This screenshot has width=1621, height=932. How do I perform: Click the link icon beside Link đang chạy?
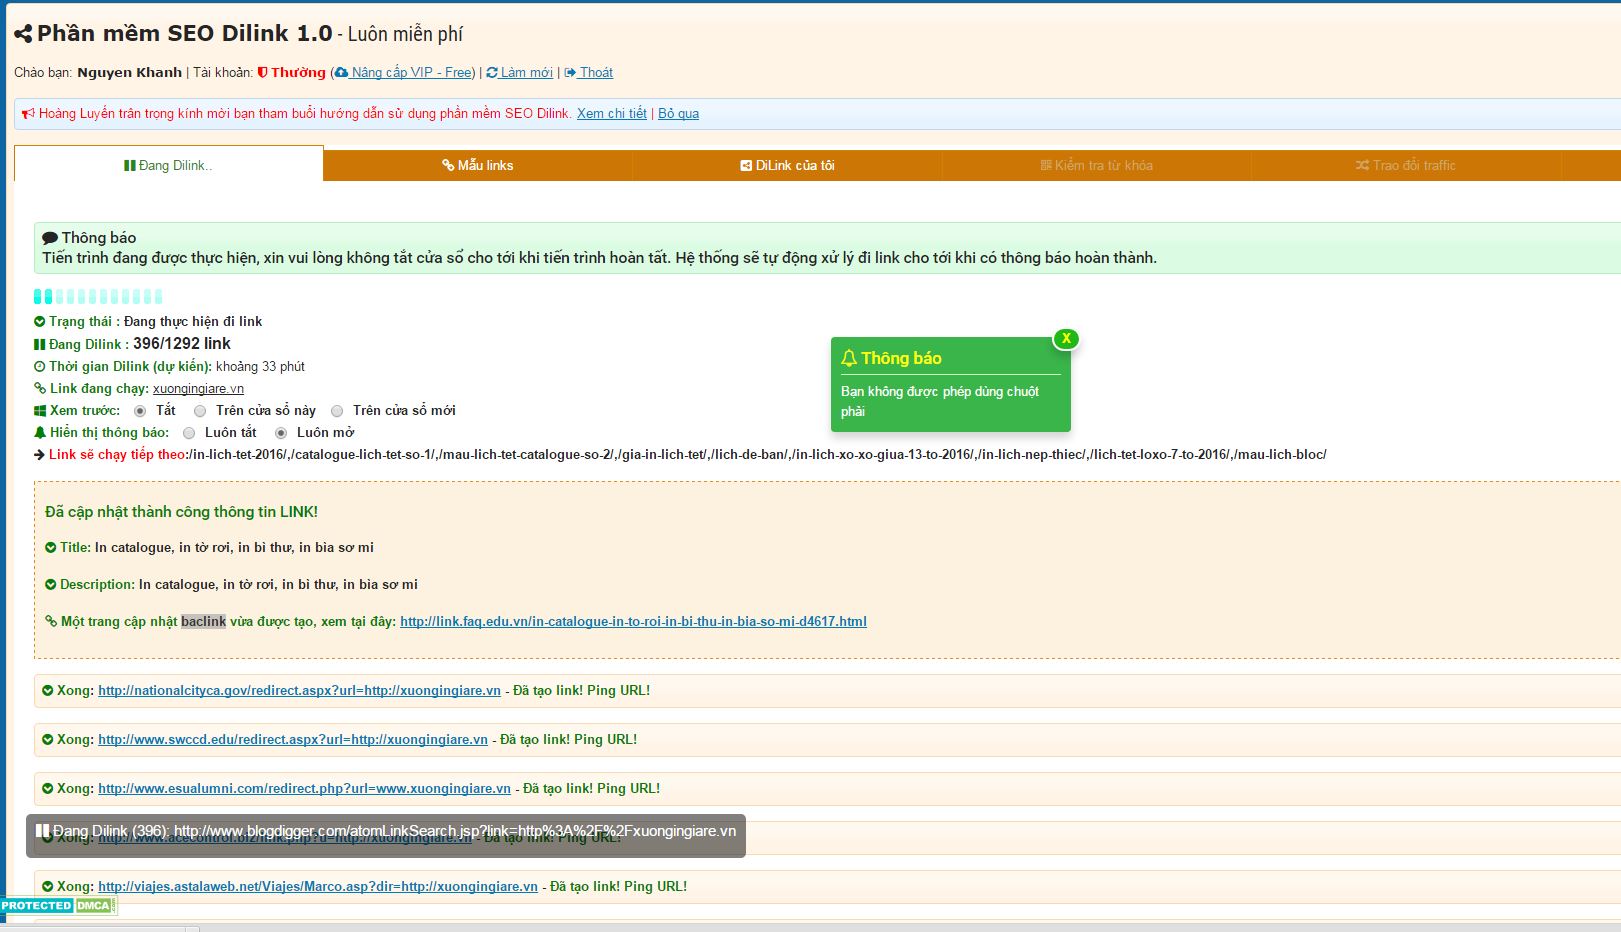pos(40,389)
